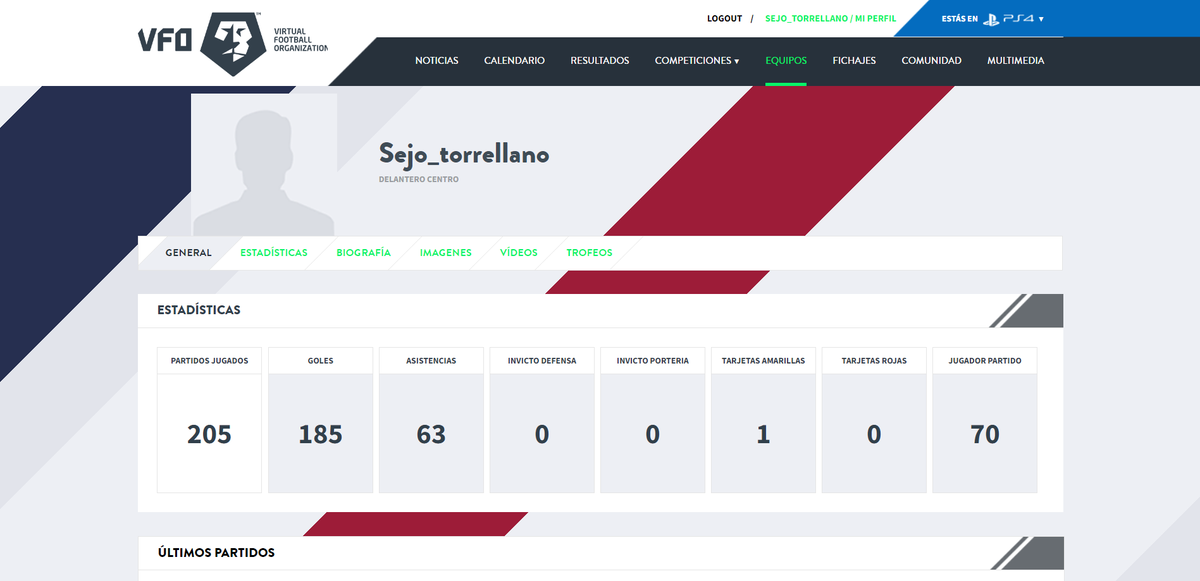Click the TARJETAS AMARILLAS value 1
Viewport: 1200px width, 581px height.
click(x=763, y=434)
